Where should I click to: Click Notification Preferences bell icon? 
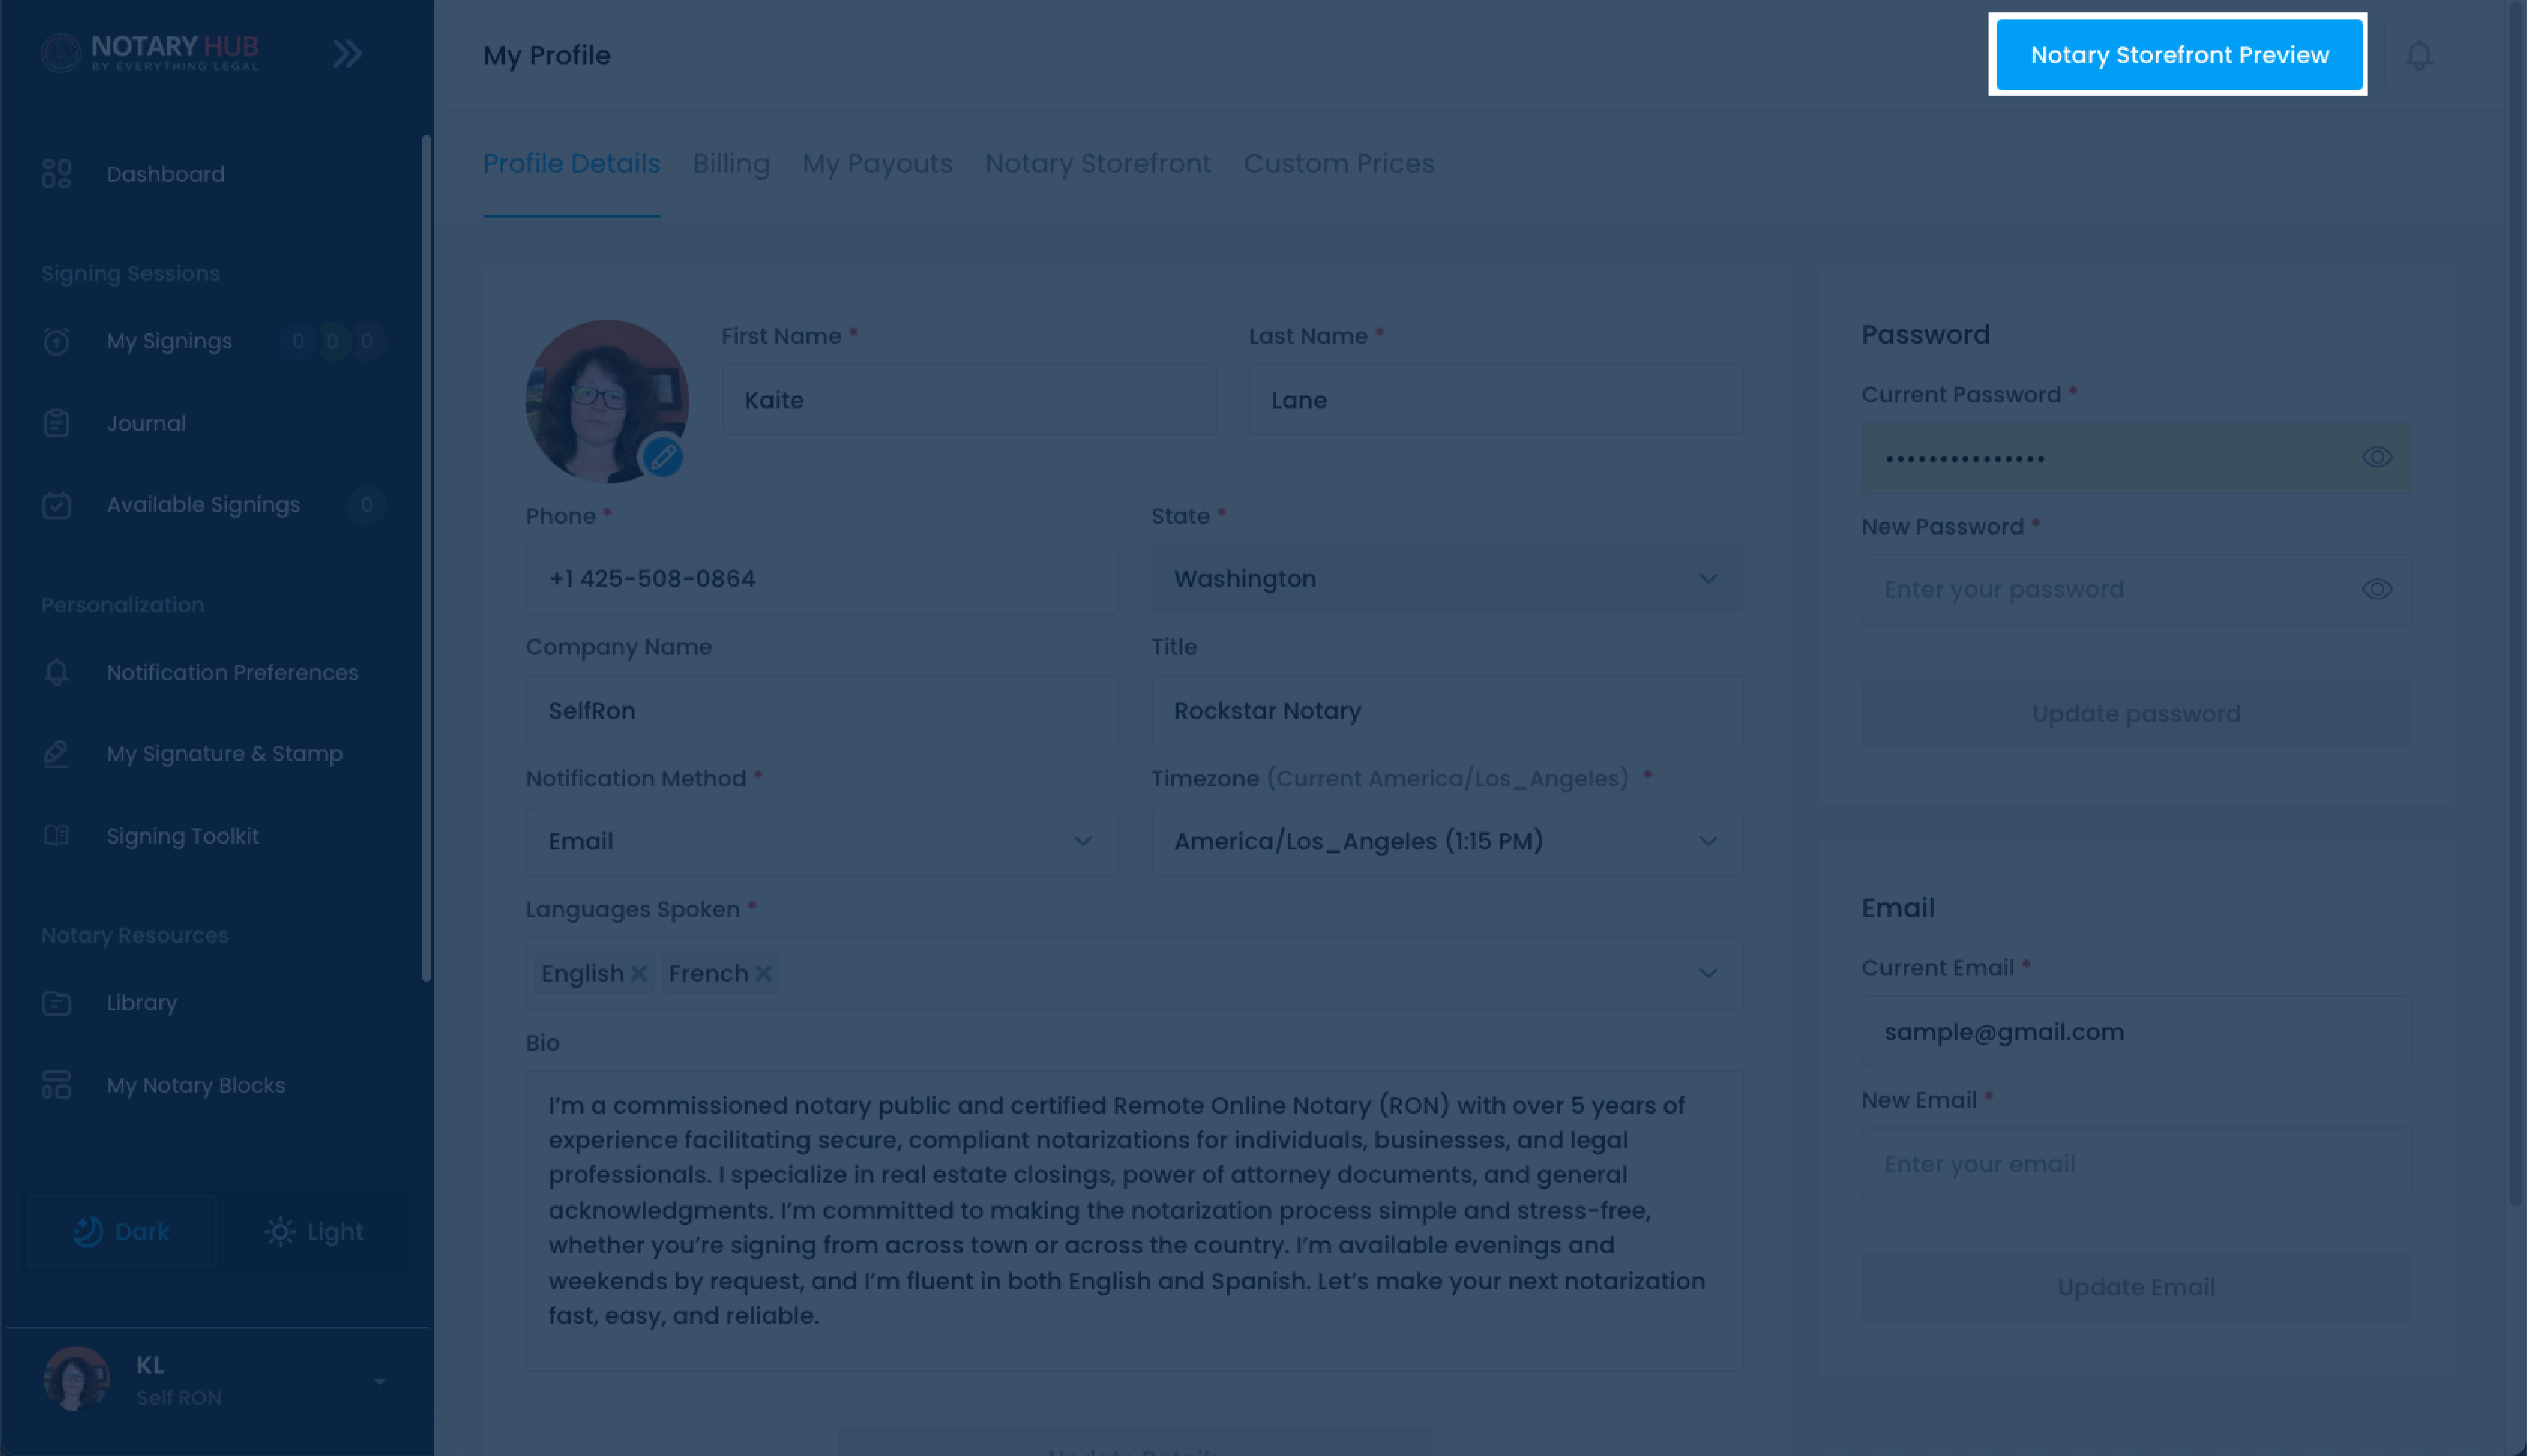57,672
